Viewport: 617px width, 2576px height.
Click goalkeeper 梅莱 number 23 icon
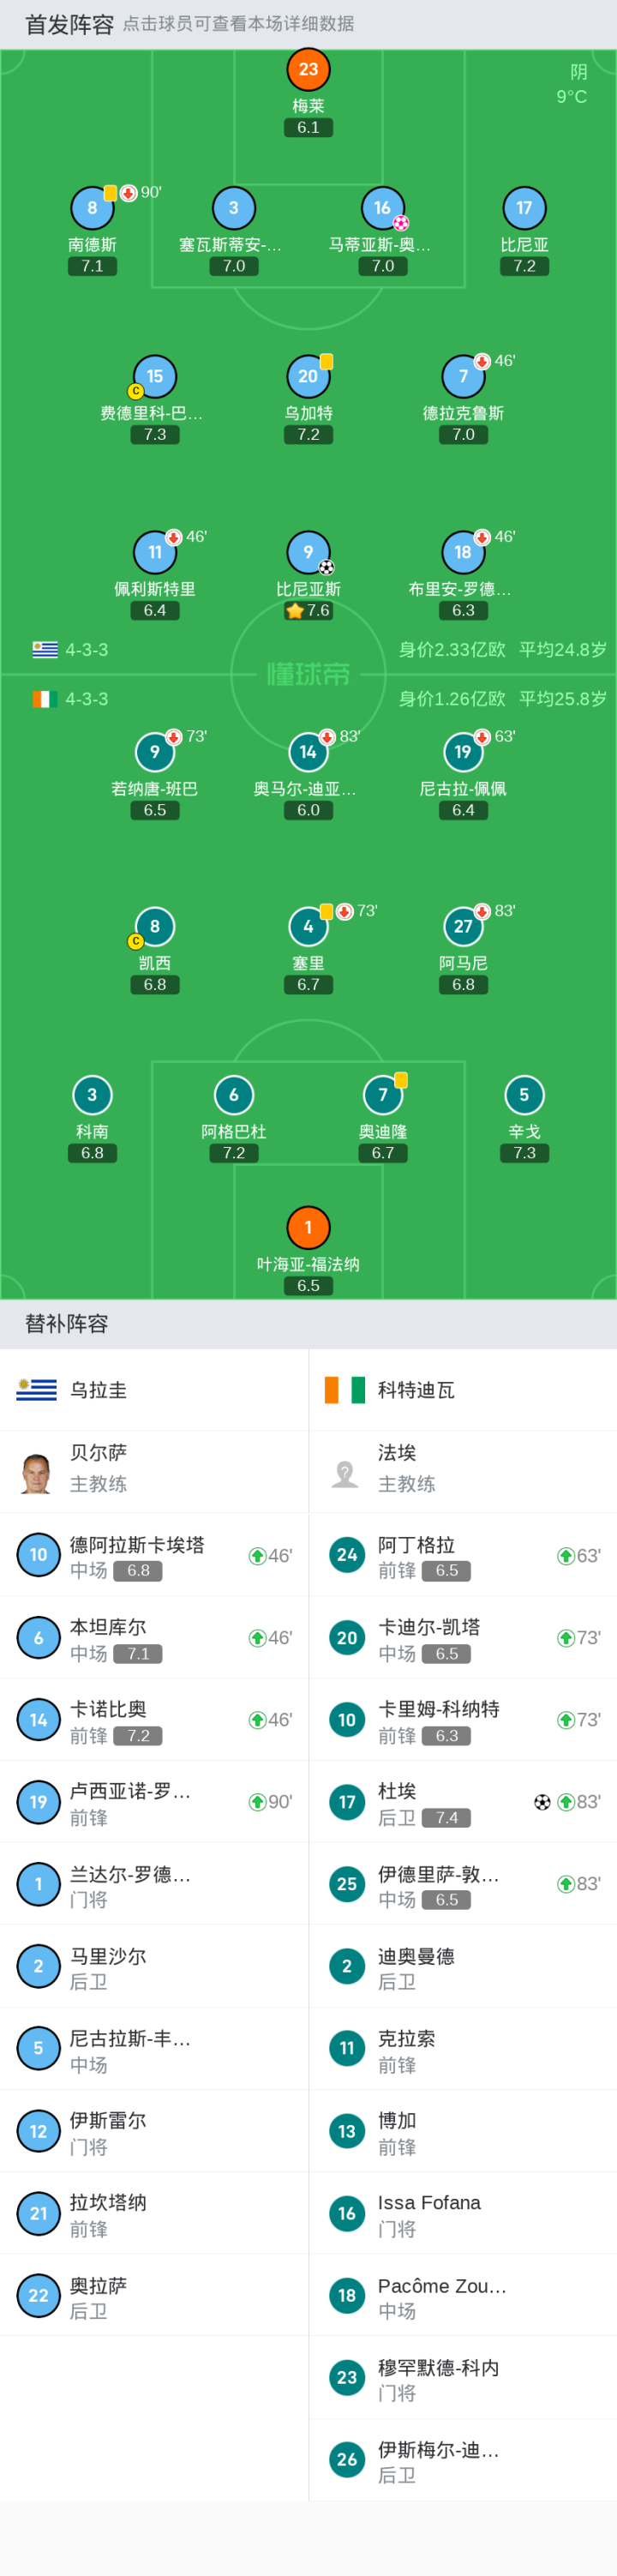pos(308,69)
